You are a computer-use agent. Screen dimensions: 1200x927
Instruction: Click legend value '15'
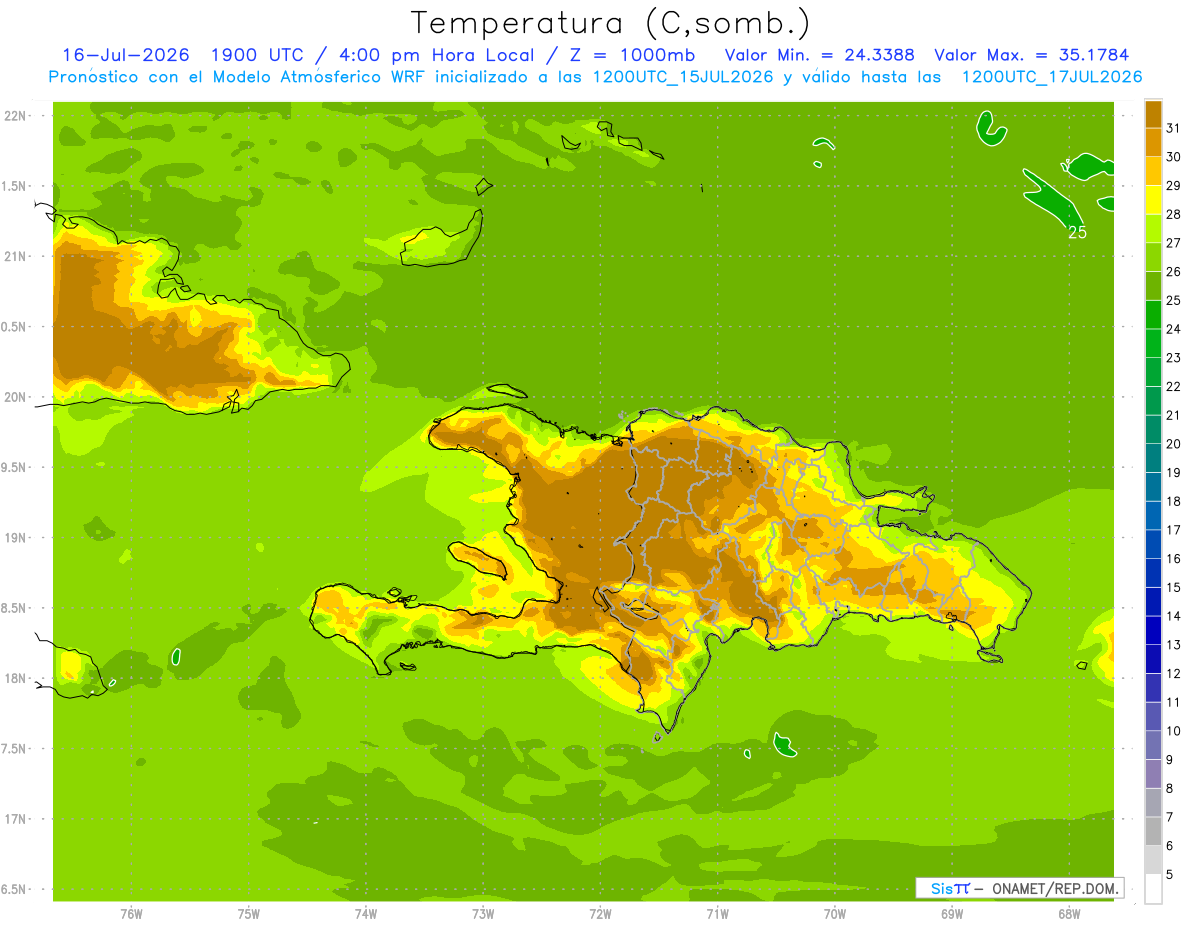point(1174,588)
